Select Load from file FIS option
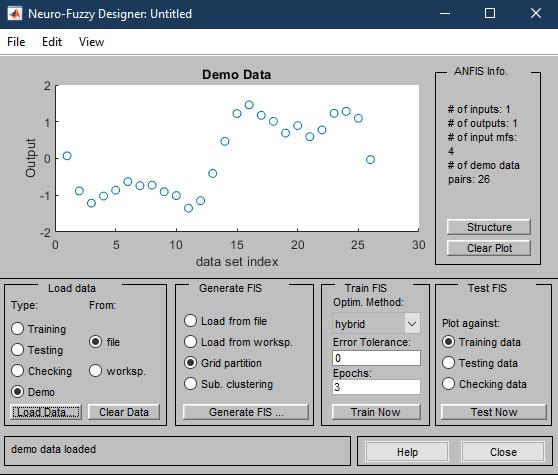 point(190,321)
